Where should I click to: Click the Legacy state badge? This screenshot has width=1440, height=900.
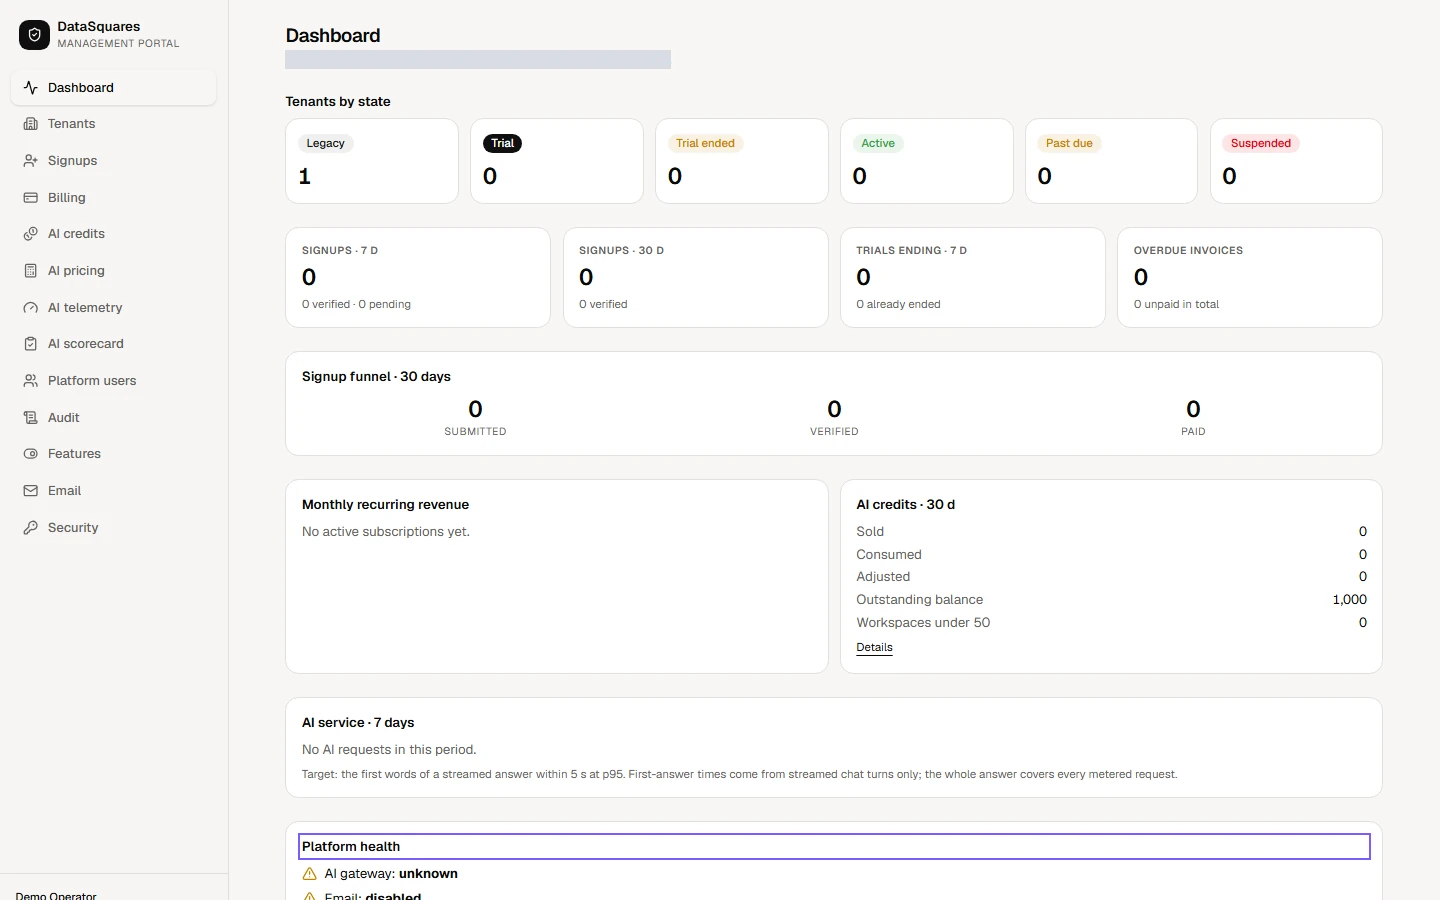pyautogui.click(x=326, y=144)
